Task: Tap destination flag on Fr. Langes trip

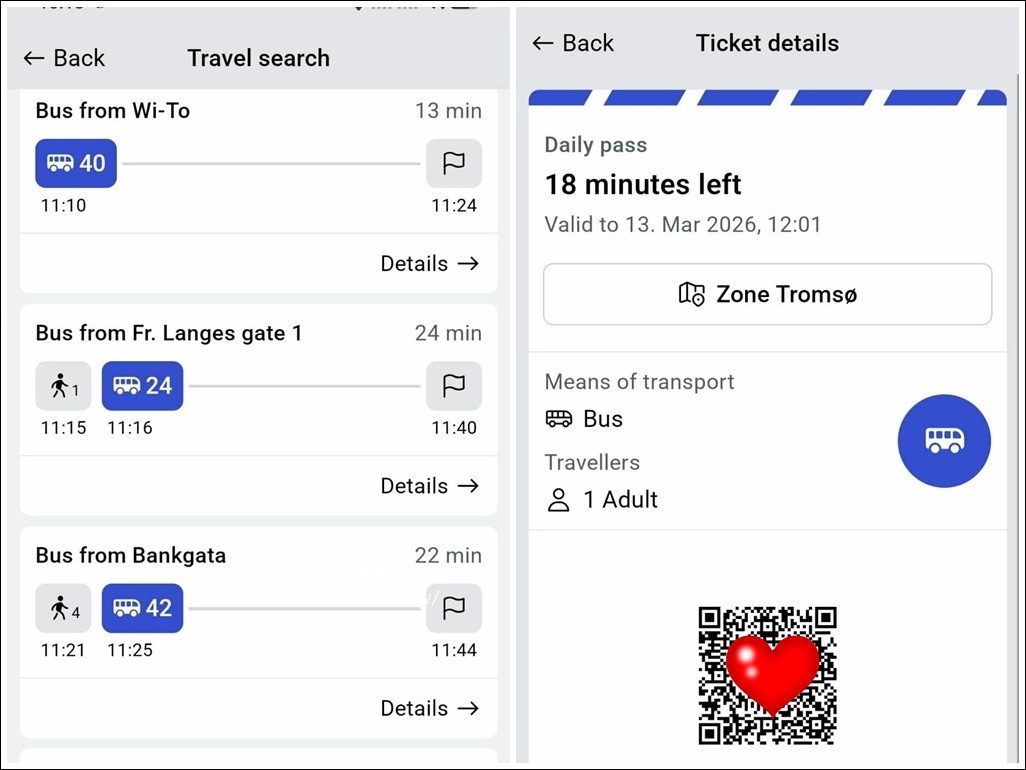Action: point(454,386)
